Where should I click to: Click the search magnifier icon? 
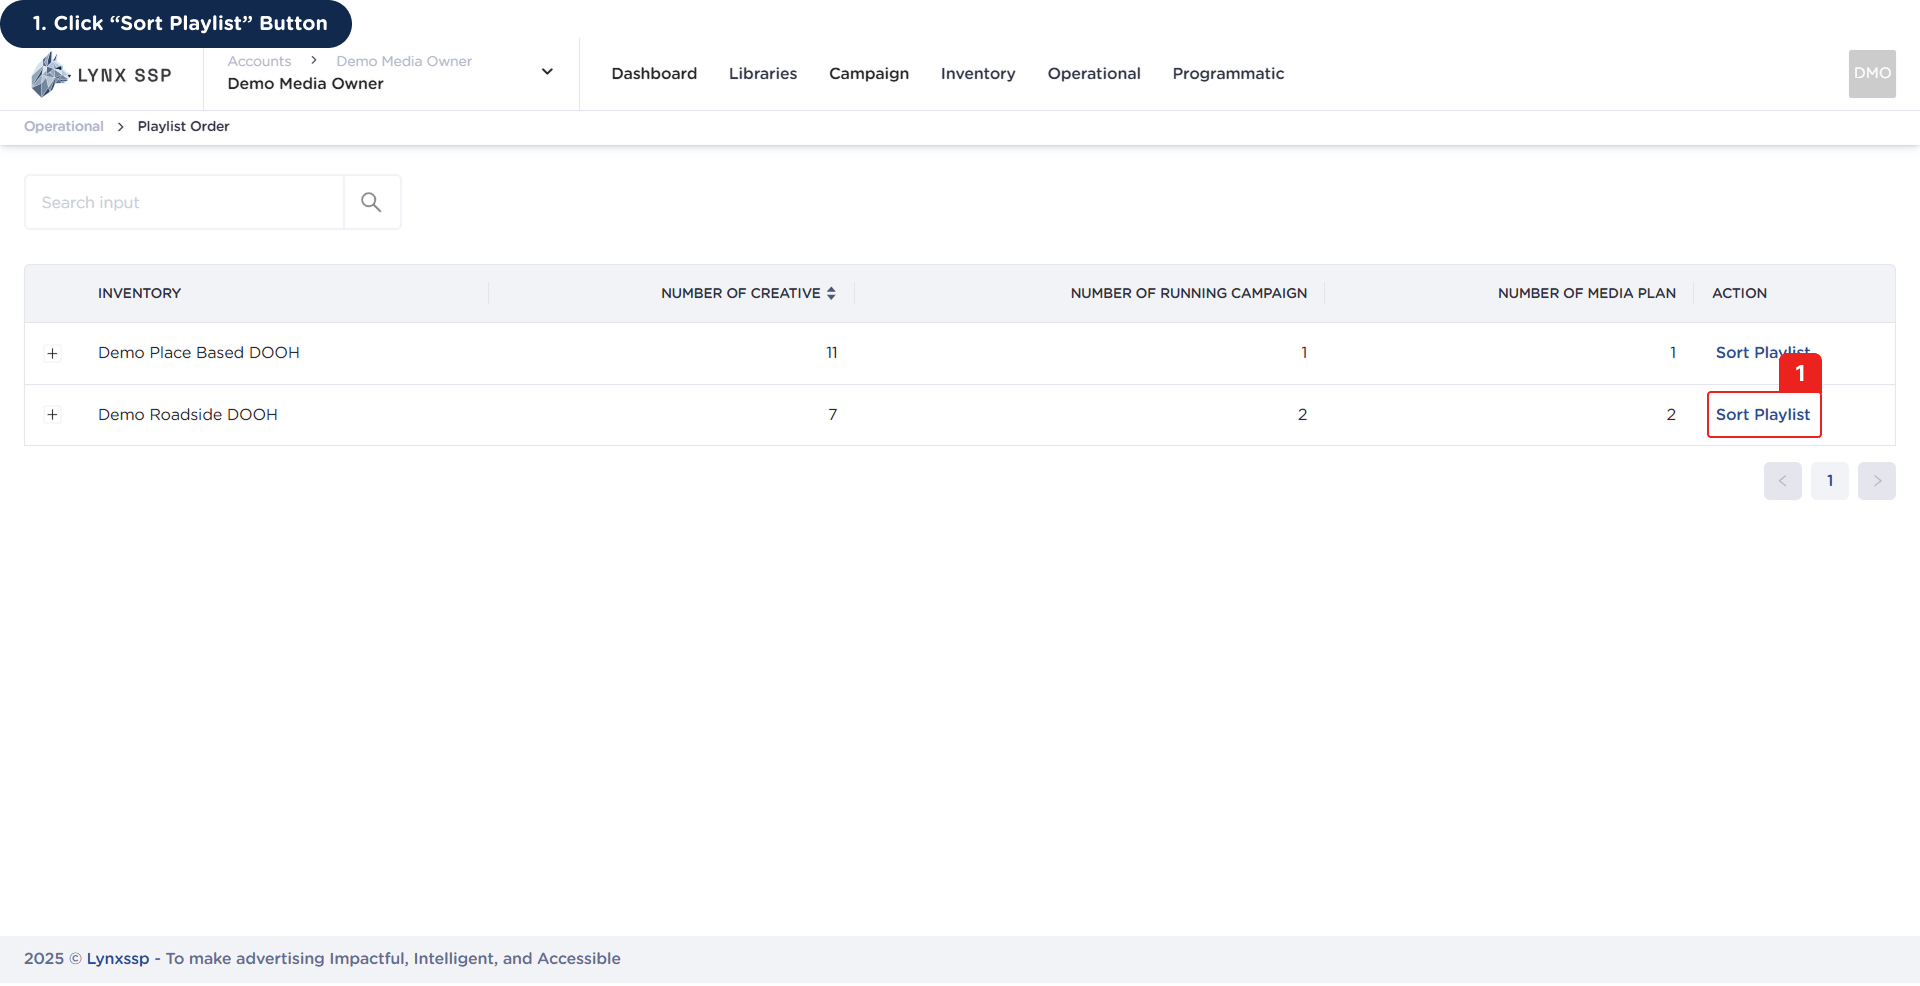click(371, 202)
